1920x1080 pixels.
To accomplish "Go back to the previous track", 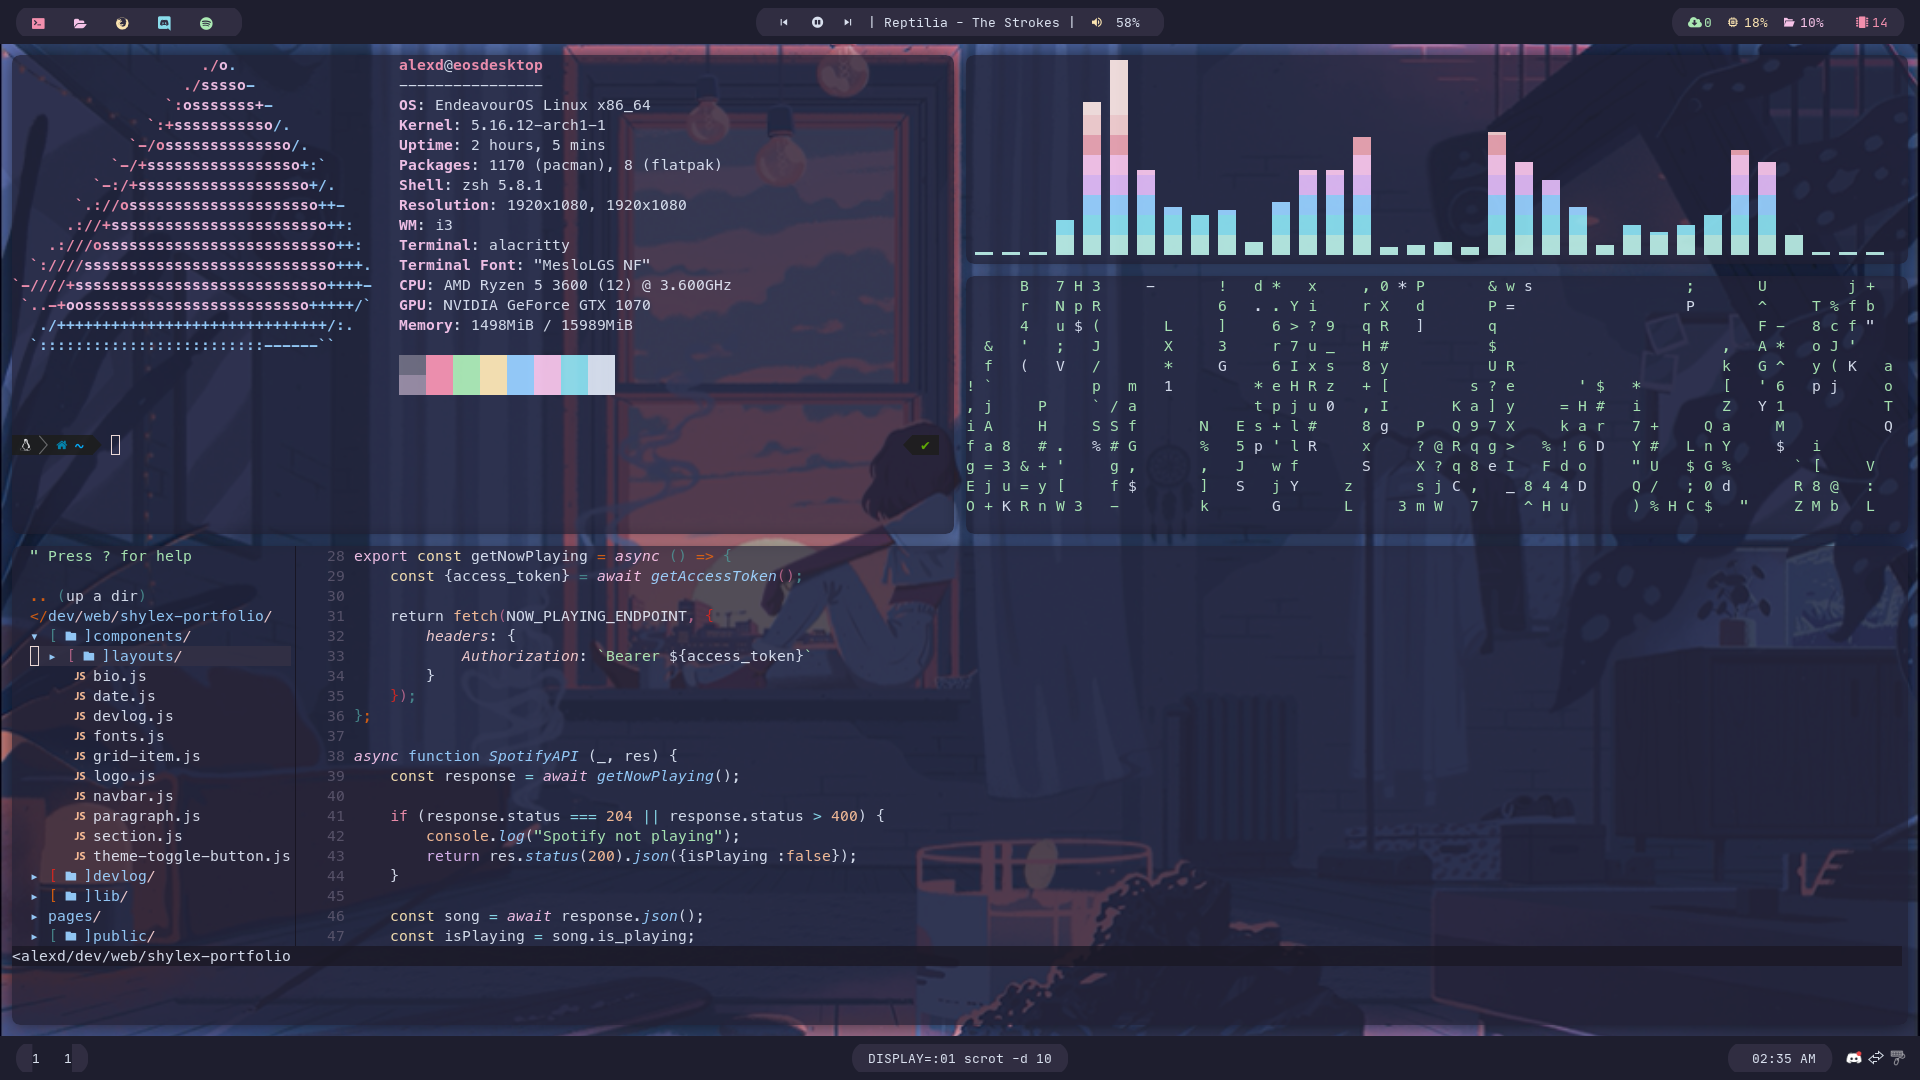I will tap(784, 23).
